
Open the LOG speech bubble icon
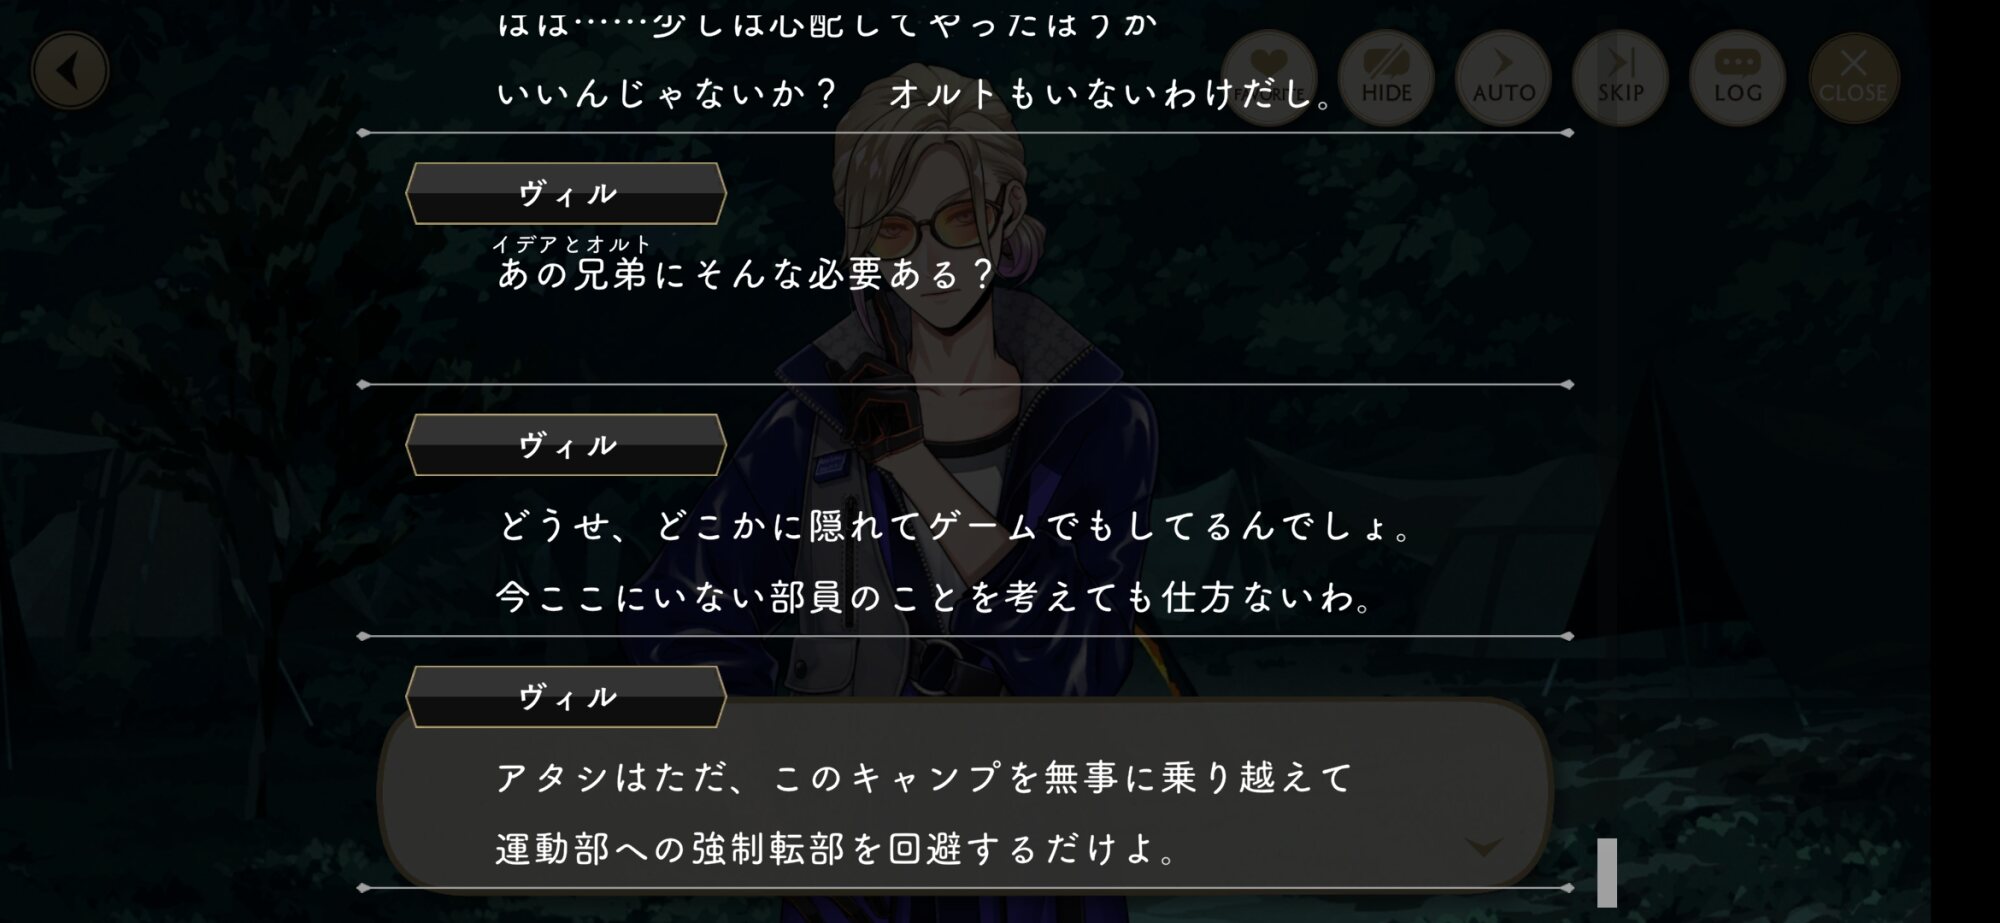coord(1737,78)
